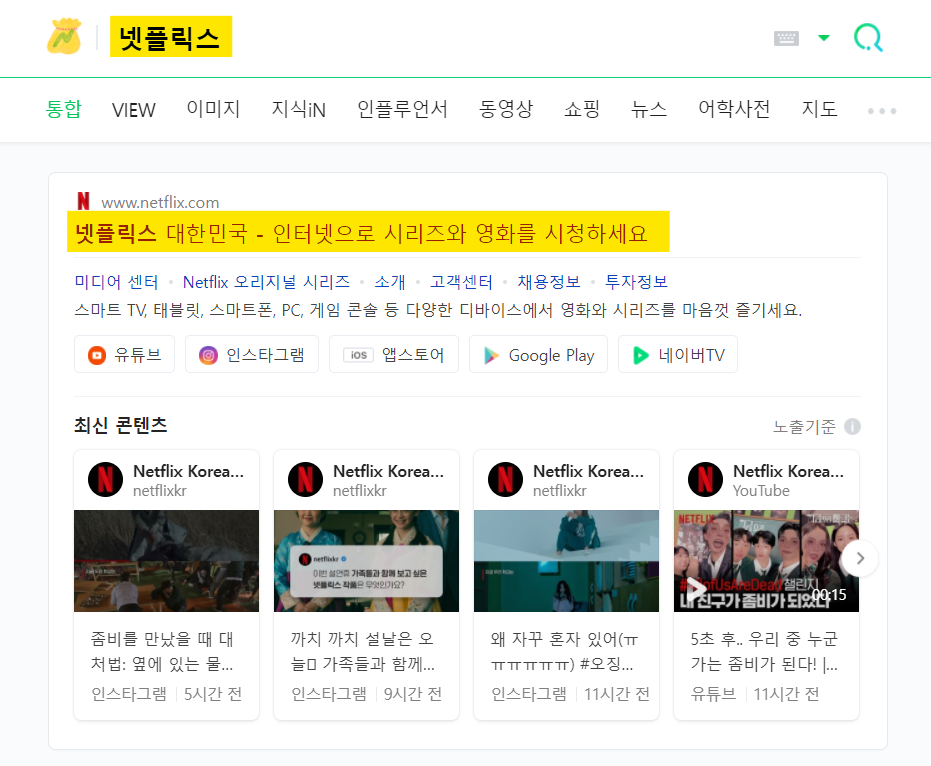
Task: Open the www.netflix.com URL link
Action: tap(160, 202)
